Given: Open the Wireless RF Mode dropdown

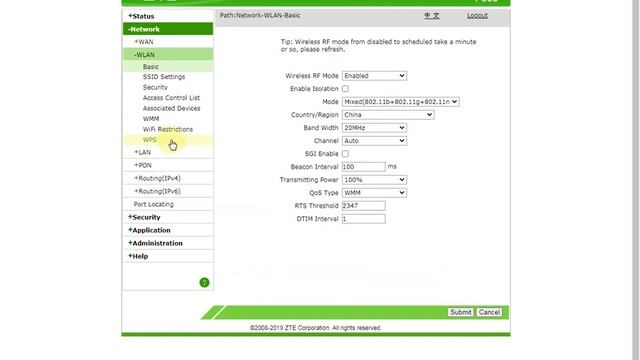Looking at the screenshot, I should pos(374,76).
